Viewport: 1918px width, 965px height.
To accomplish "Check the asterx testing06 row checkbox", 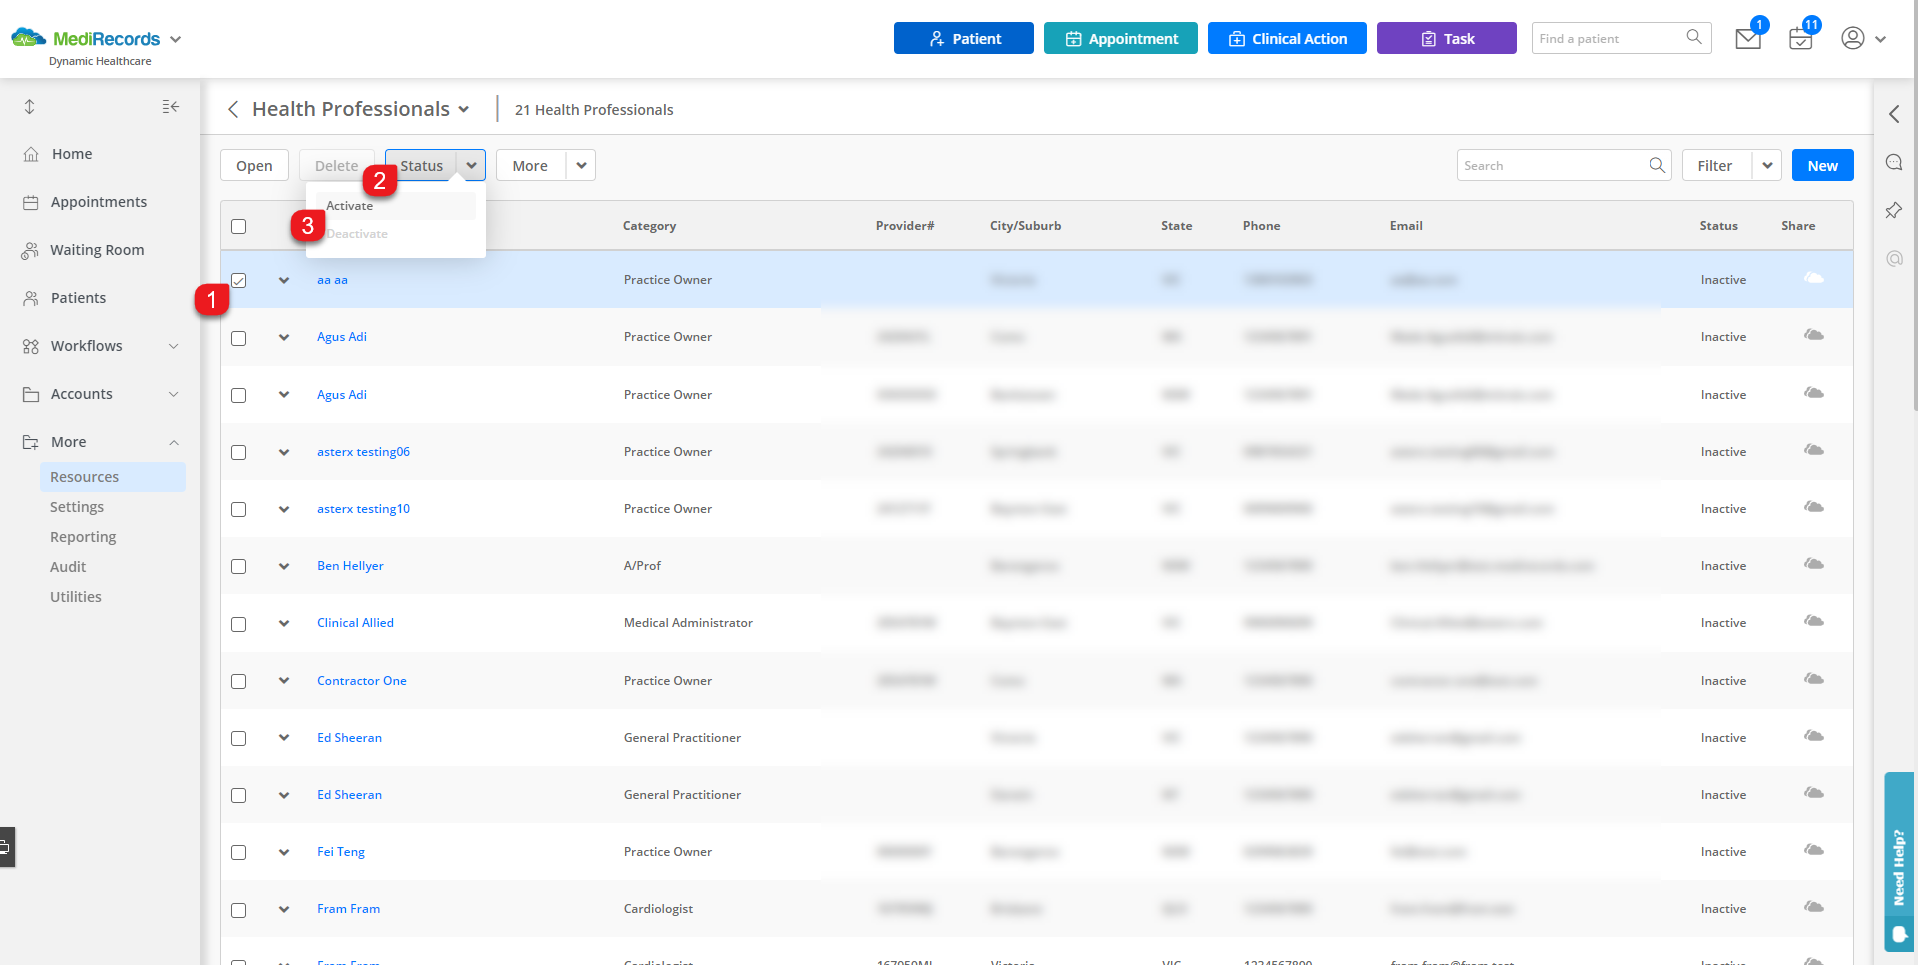I will (238, 452).
